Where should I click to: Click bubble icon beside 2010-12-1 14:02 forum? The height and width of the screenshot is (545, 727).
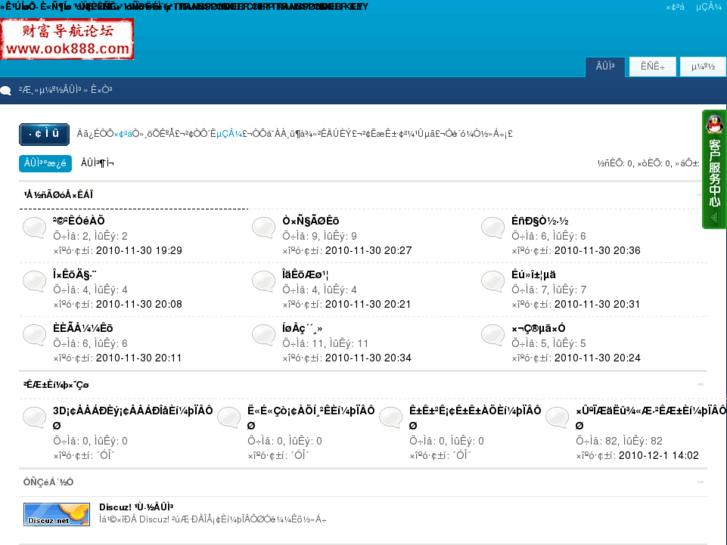point(557,417)
